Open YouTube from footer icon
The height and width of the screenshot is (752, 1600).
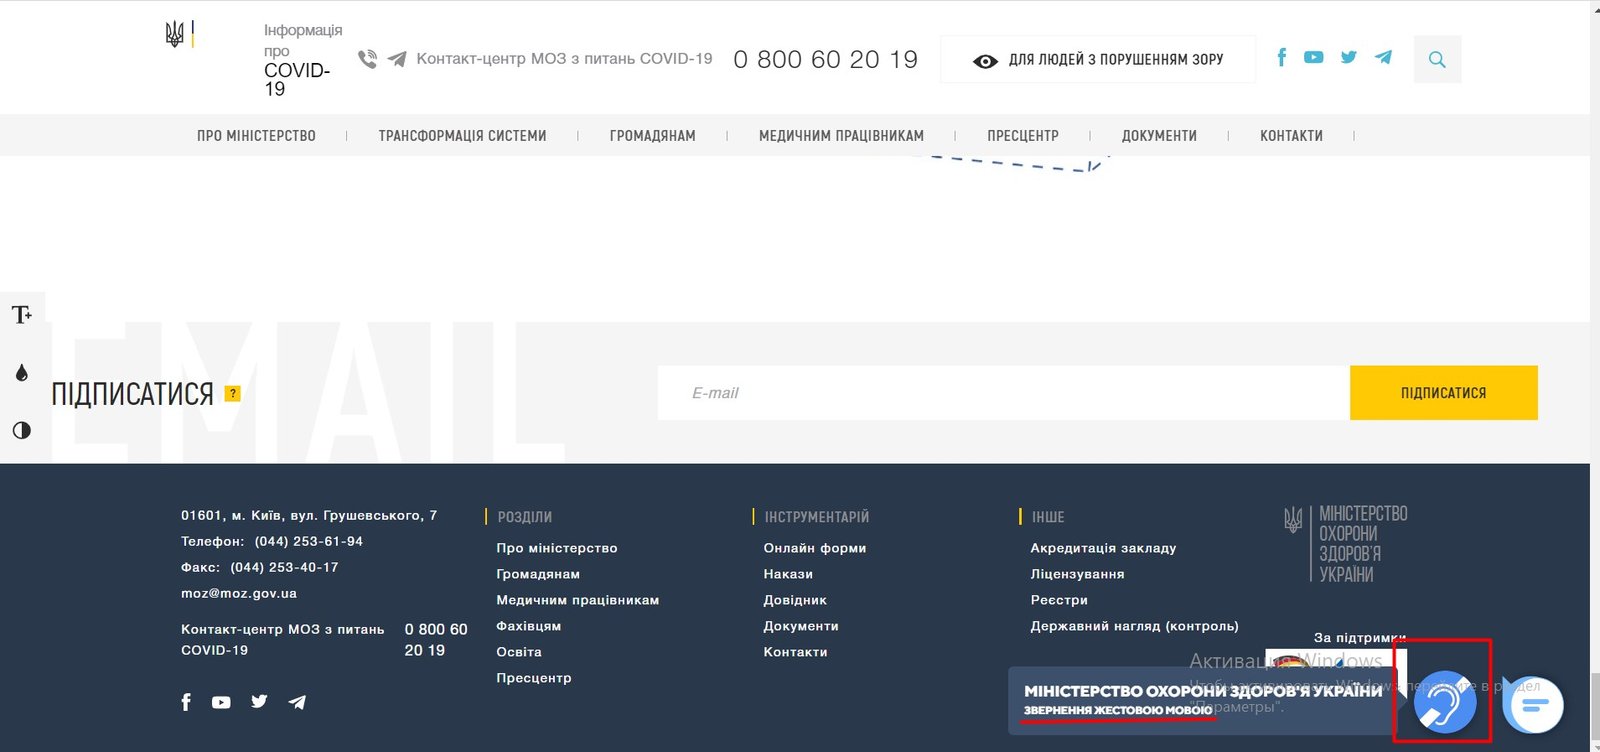[x=221, y=702]
